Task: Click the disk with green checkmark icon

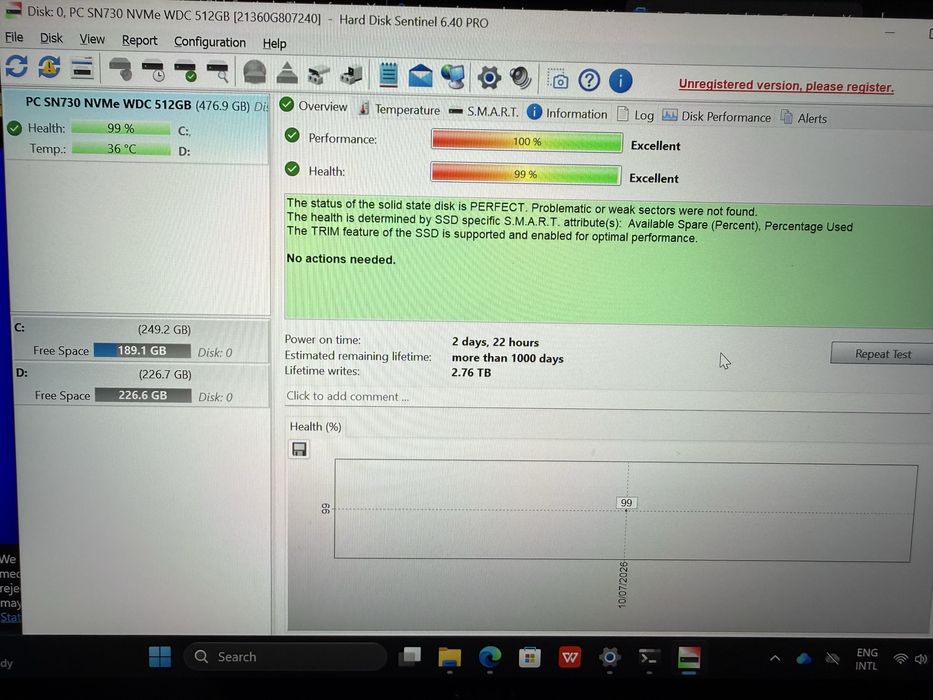Action: (x=186, y=71)
